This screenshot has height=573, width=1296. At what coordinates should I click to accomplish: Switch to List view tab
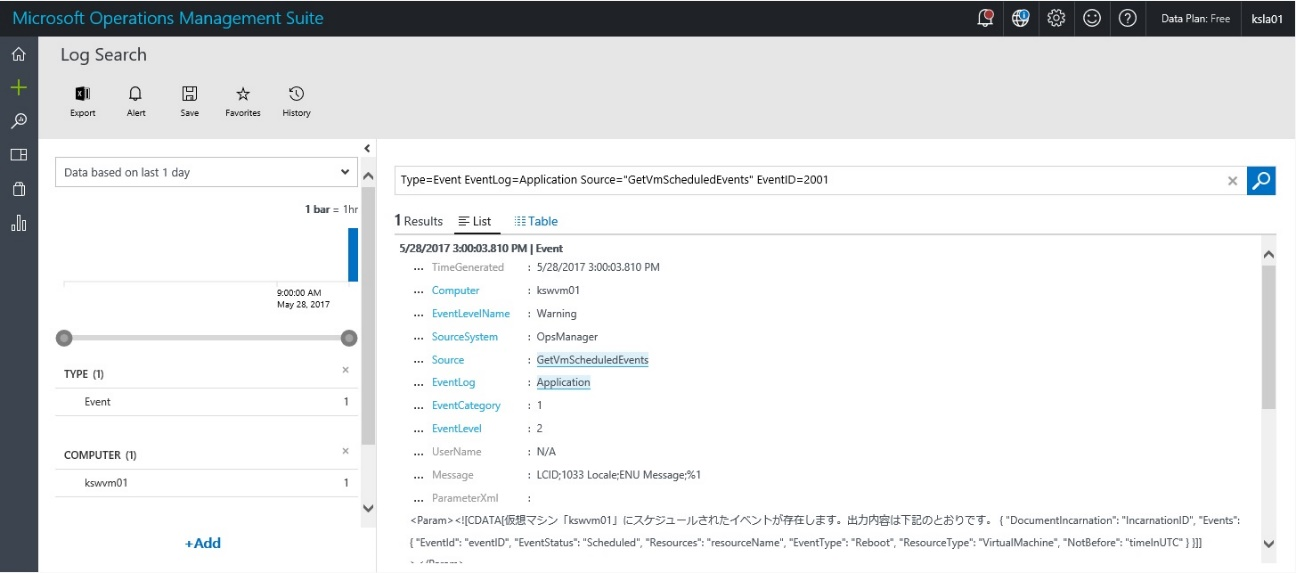[x=475, y=221]
